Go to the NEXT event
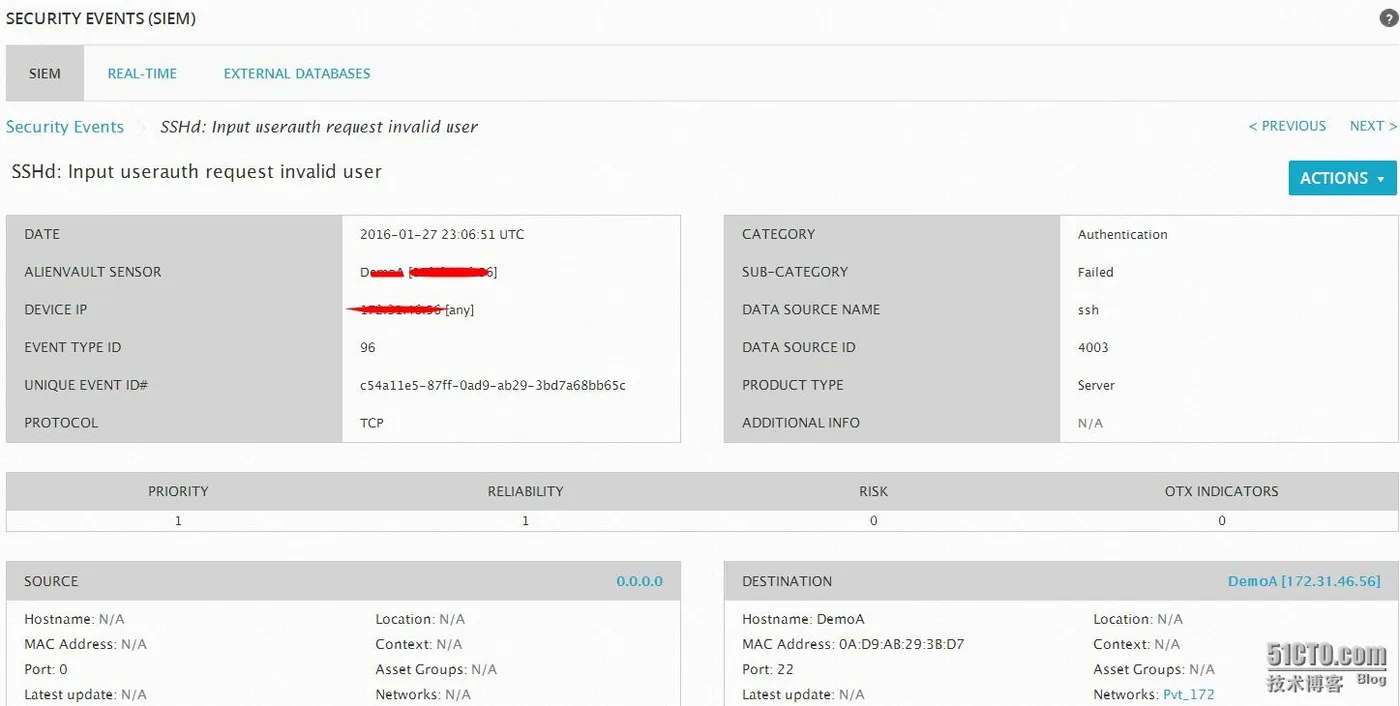 pos(1373,126)
